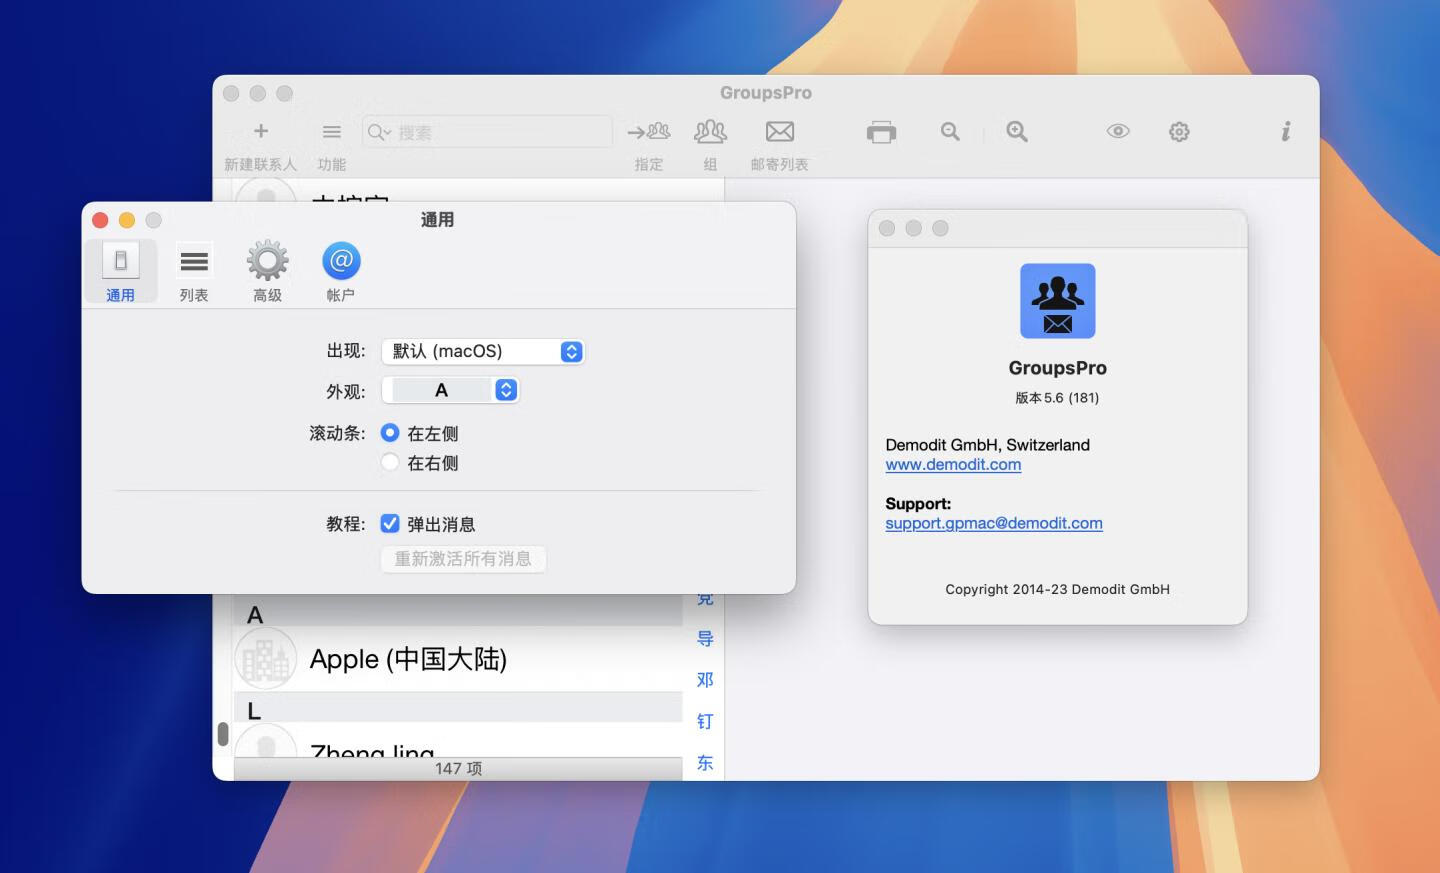Image resolution: width=1440 pixels, height=873 pixels.
Task: Toggle the 弹出消息 checkbox
Action: coord(390,523)
